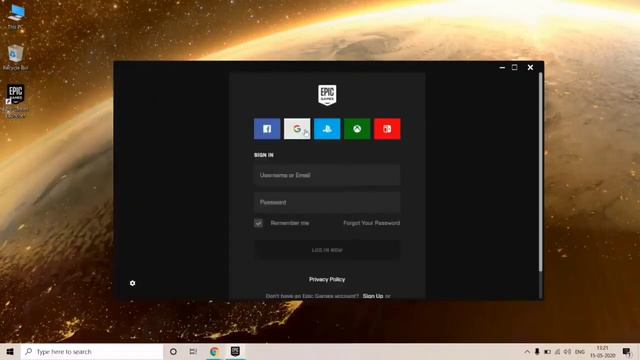Click the taskbar search box

click(x=92, y=351)
